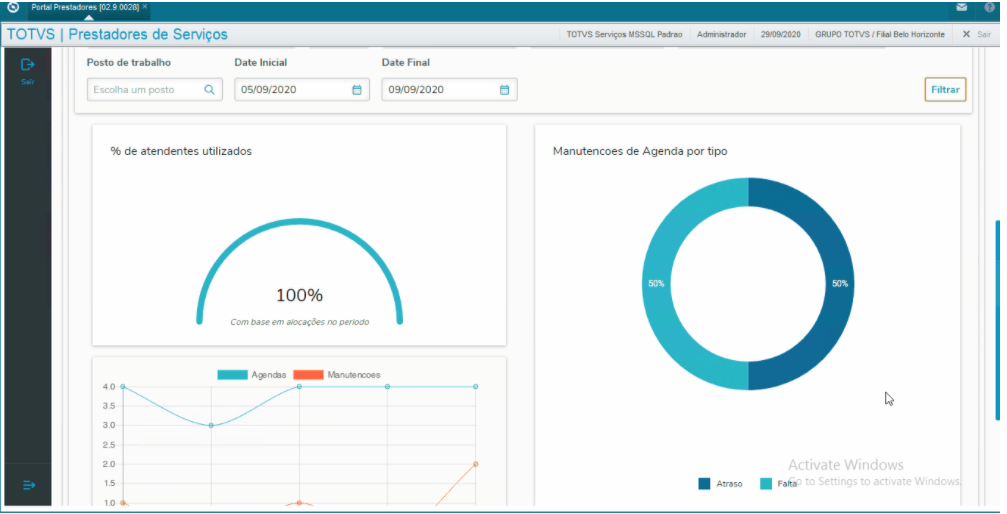Click the 29/09/2020 date in header
This screenshot has height=514, width=1007.
780,35
